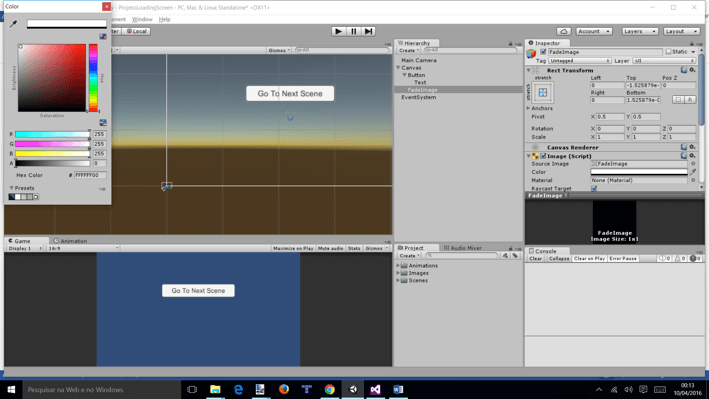Open Google Chrome from the taskbar

(330, 389)
